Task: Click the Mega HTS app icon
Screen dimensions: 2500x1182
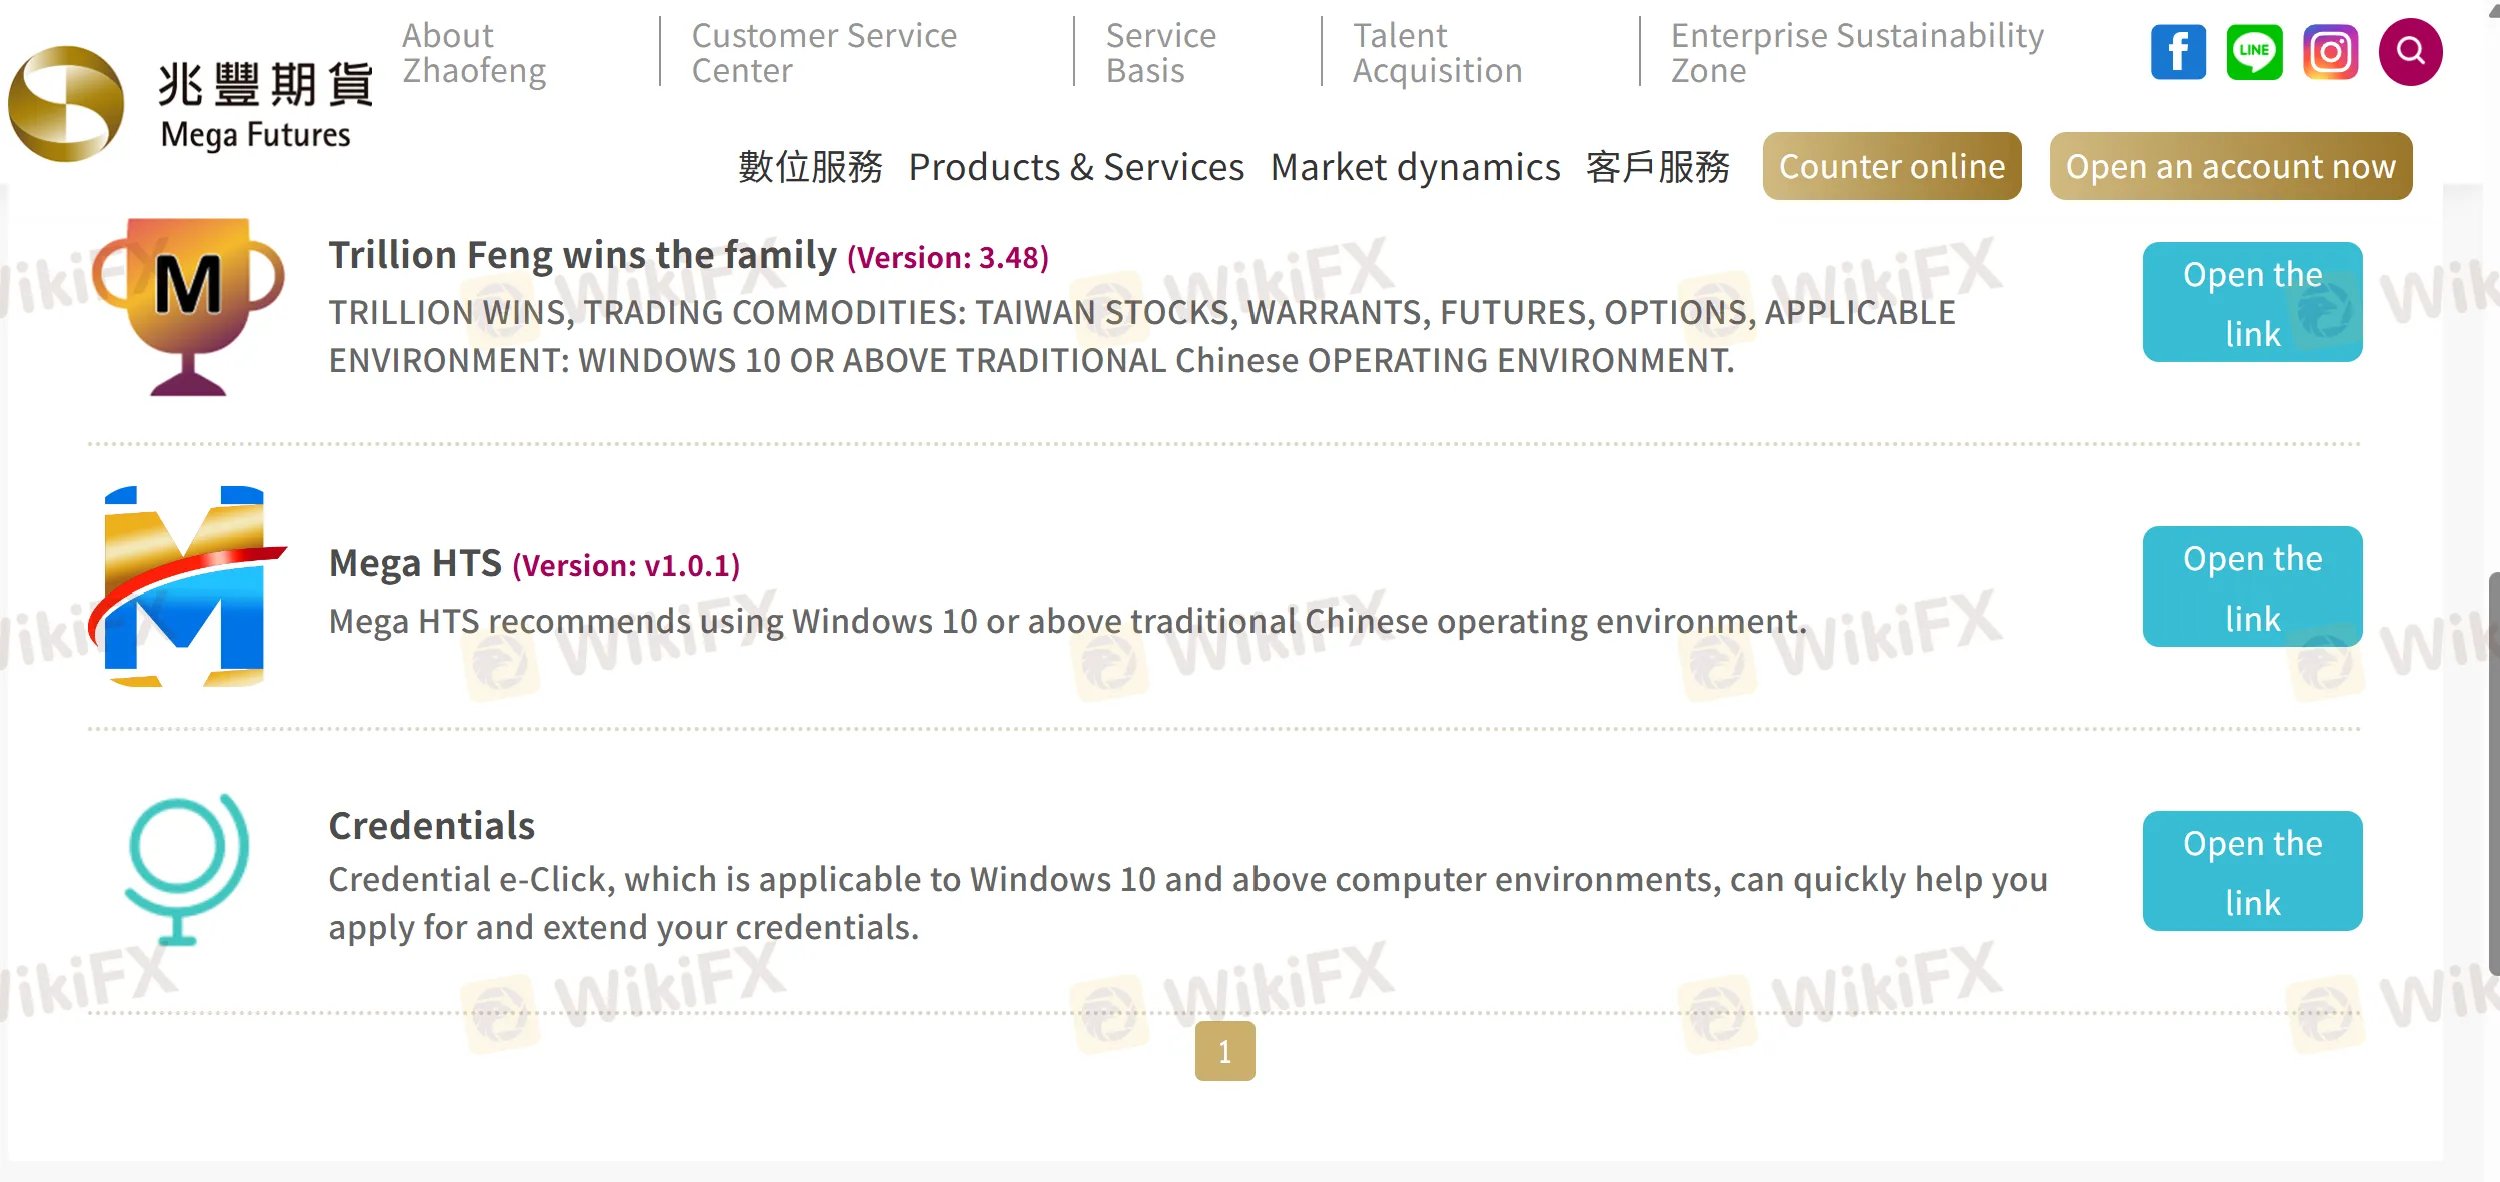Action: pyautogui.click(x=187, y=587)
